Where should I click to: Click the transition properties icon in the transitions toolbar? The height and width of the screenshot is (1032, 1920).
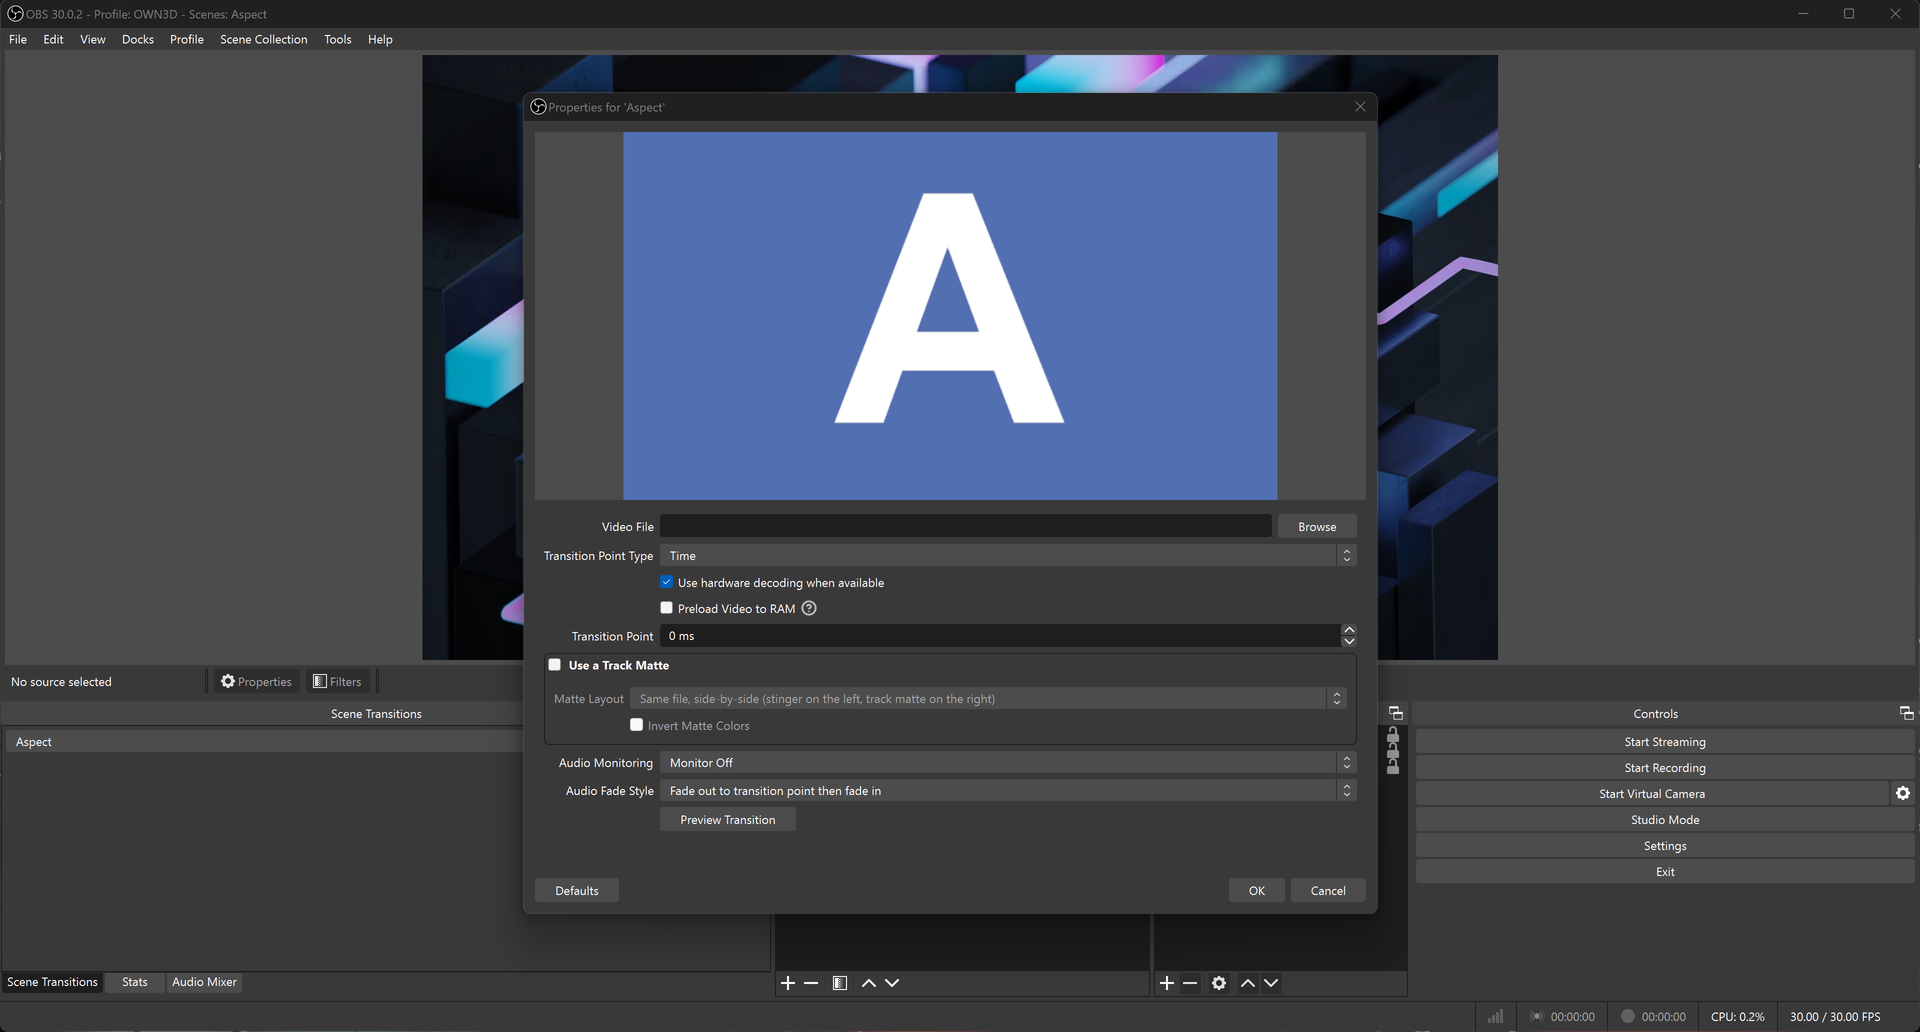840,983
